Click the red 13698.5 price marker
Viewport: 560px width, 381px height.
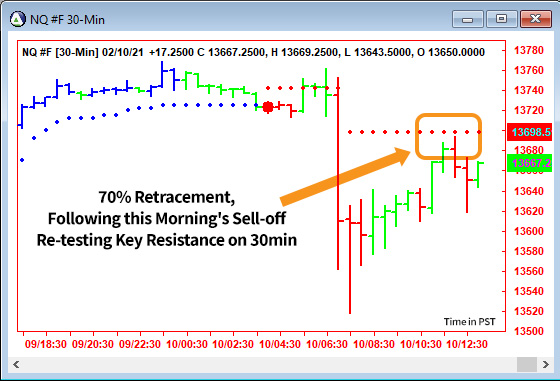tap(530, 132)
